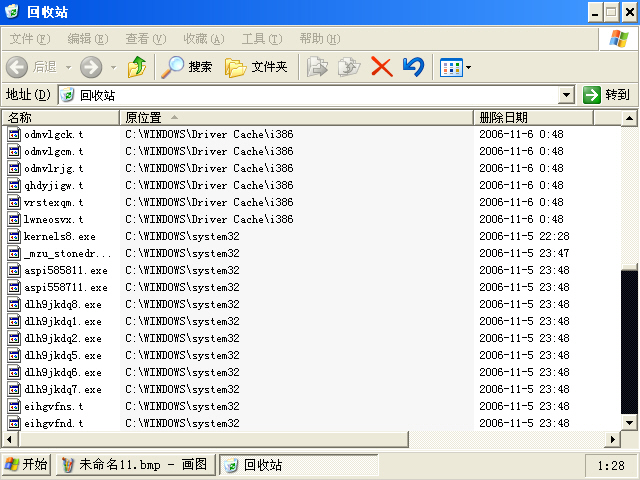The image size is (640, 480).
Task: Click file icon of dlh9jkdq5.exe
Action: (x=14, y=356)
